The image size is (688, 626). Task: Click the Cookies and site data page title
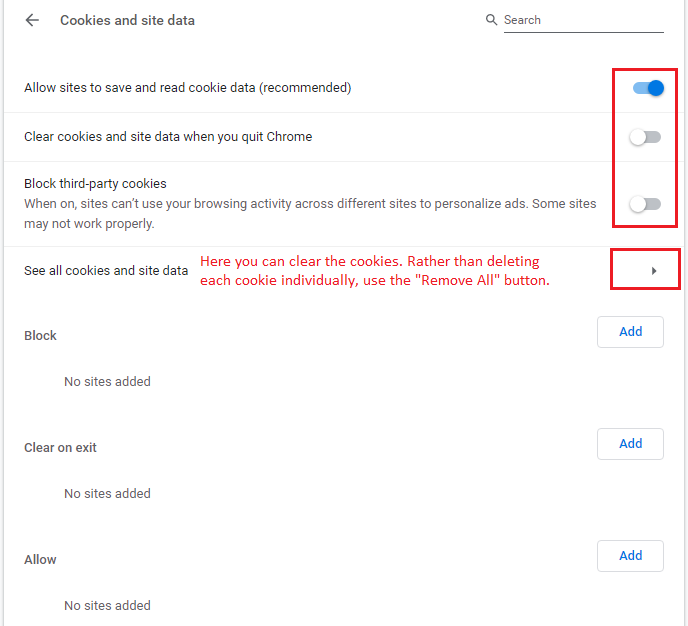pos(127,20)
